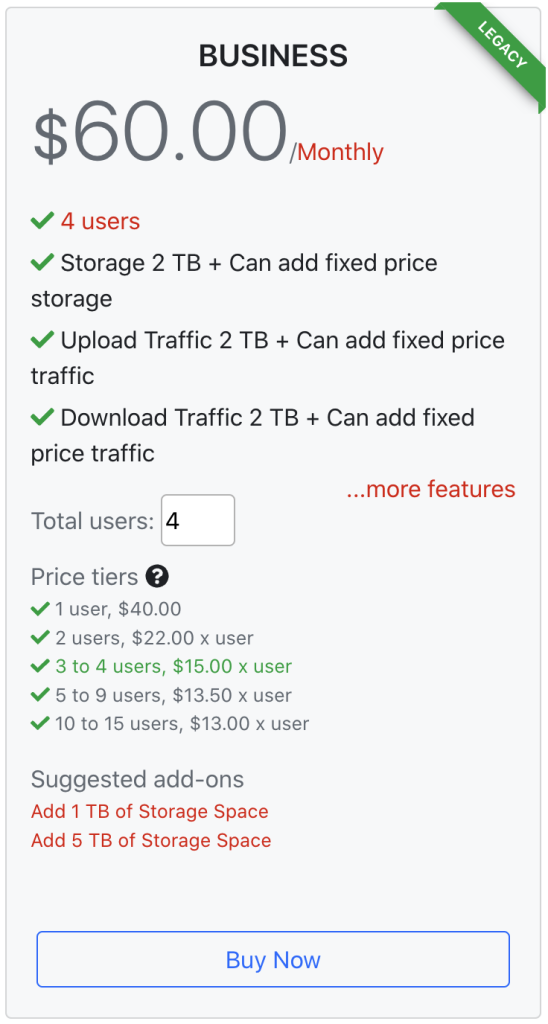Focus the Total users input field
The image size is (548, 1024).
click(198, 520)
